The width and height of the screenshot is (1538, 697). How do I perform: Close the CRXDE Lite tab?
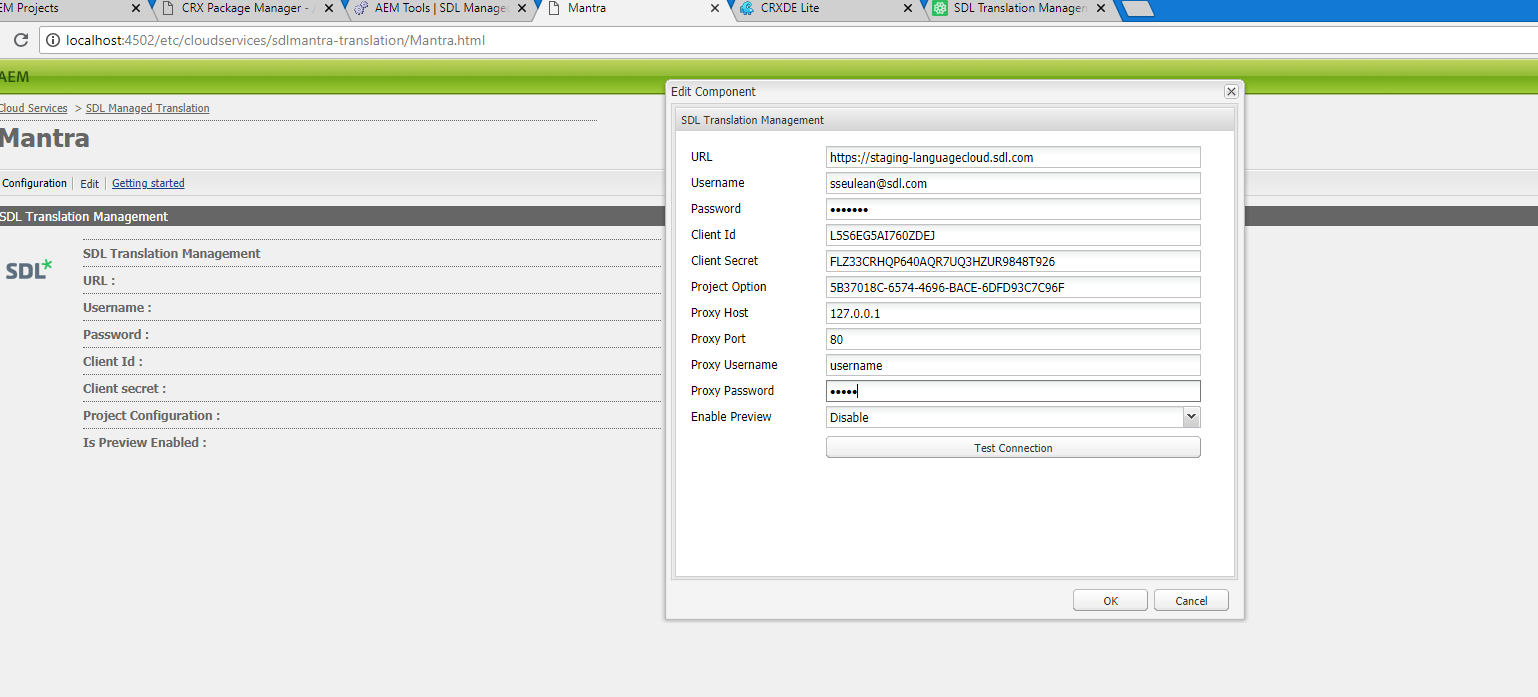coord(907,8)
